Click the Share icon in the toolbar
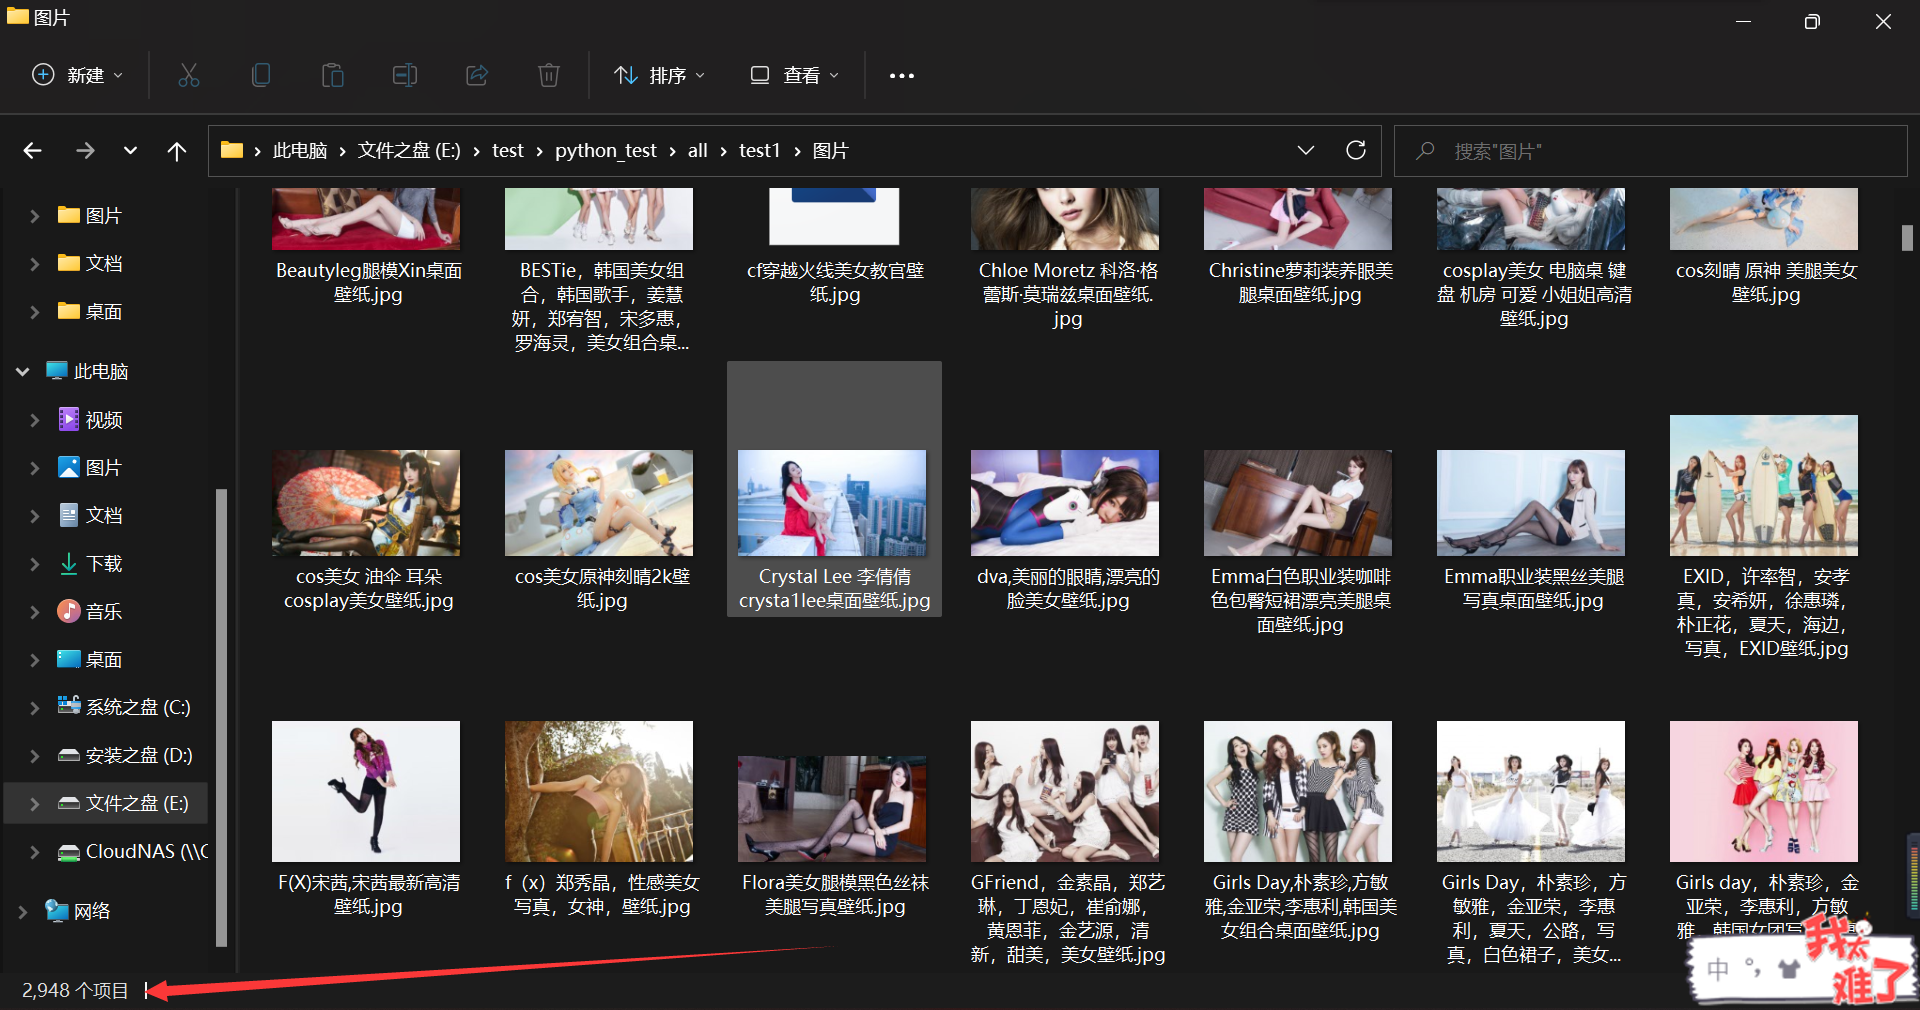This screenshot has width=1920, height=1010. click(x=477, y=75)
